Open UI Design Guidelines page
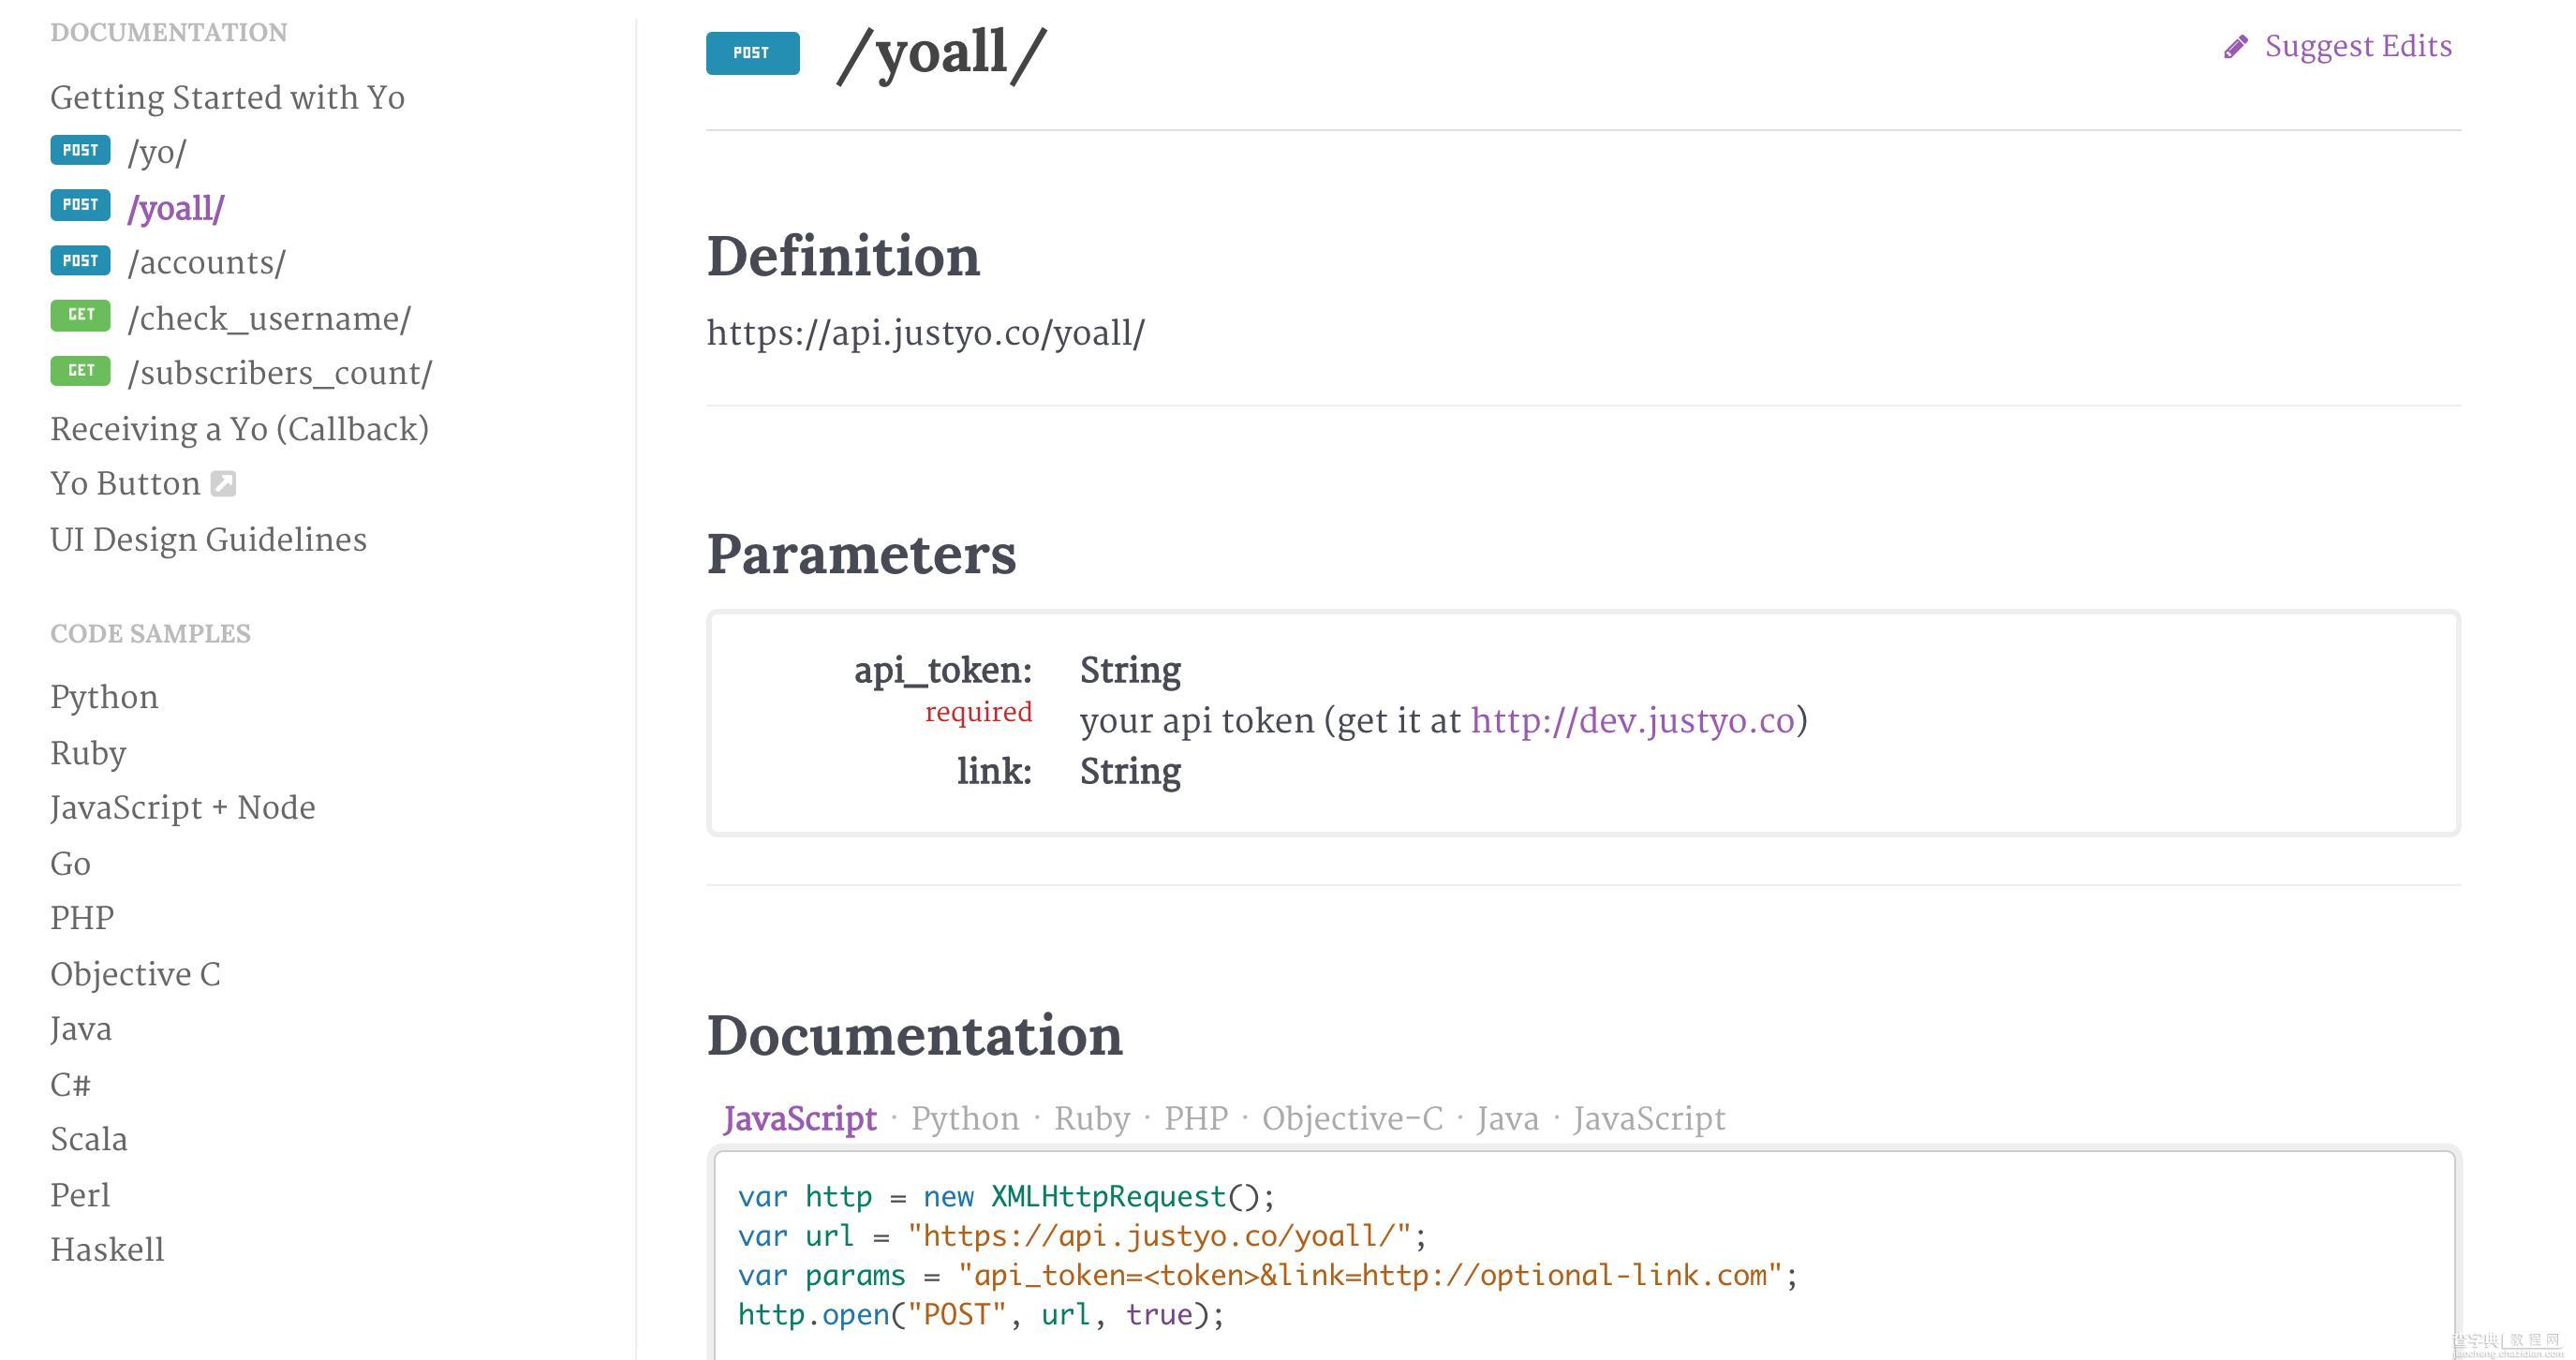Screen dimensions: 2576x1360 coord(209,540)
